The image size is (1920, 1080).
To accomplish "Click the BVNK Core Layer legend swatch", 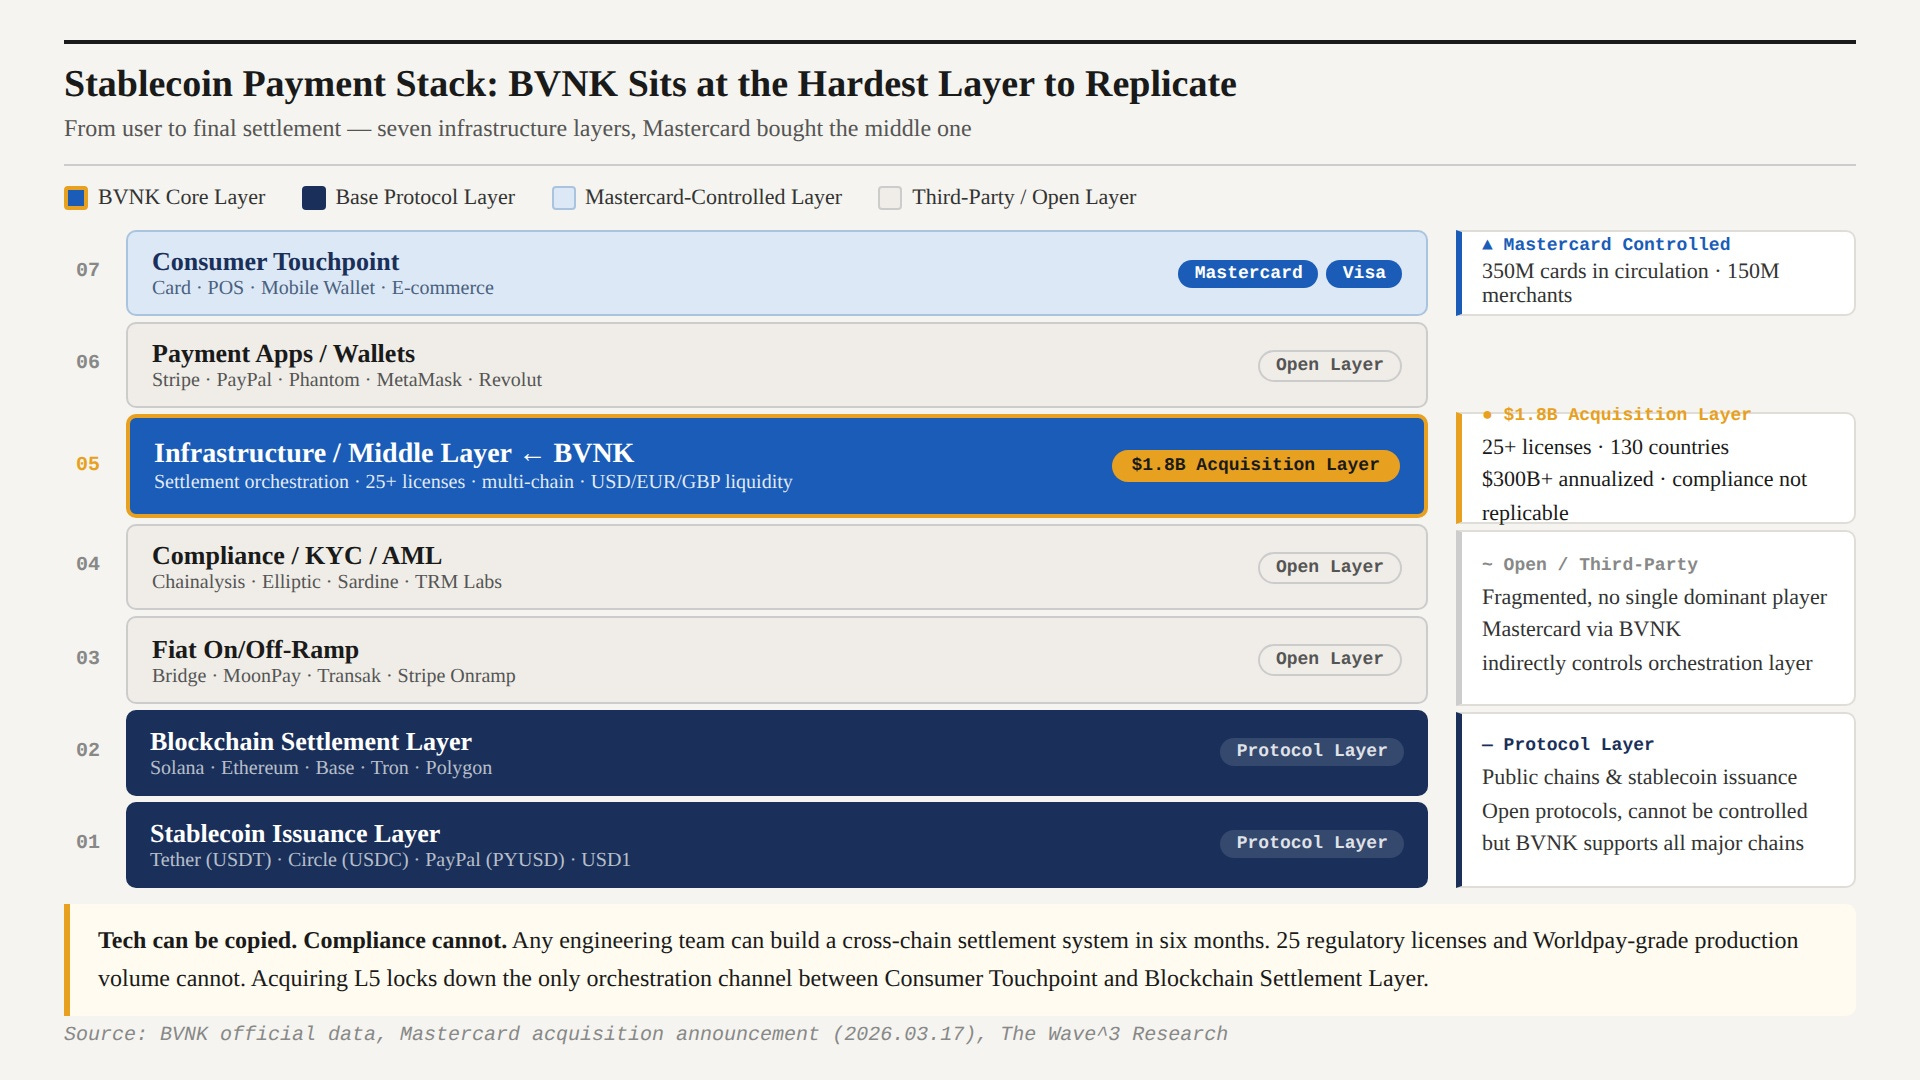I will [x=76, y=198].
